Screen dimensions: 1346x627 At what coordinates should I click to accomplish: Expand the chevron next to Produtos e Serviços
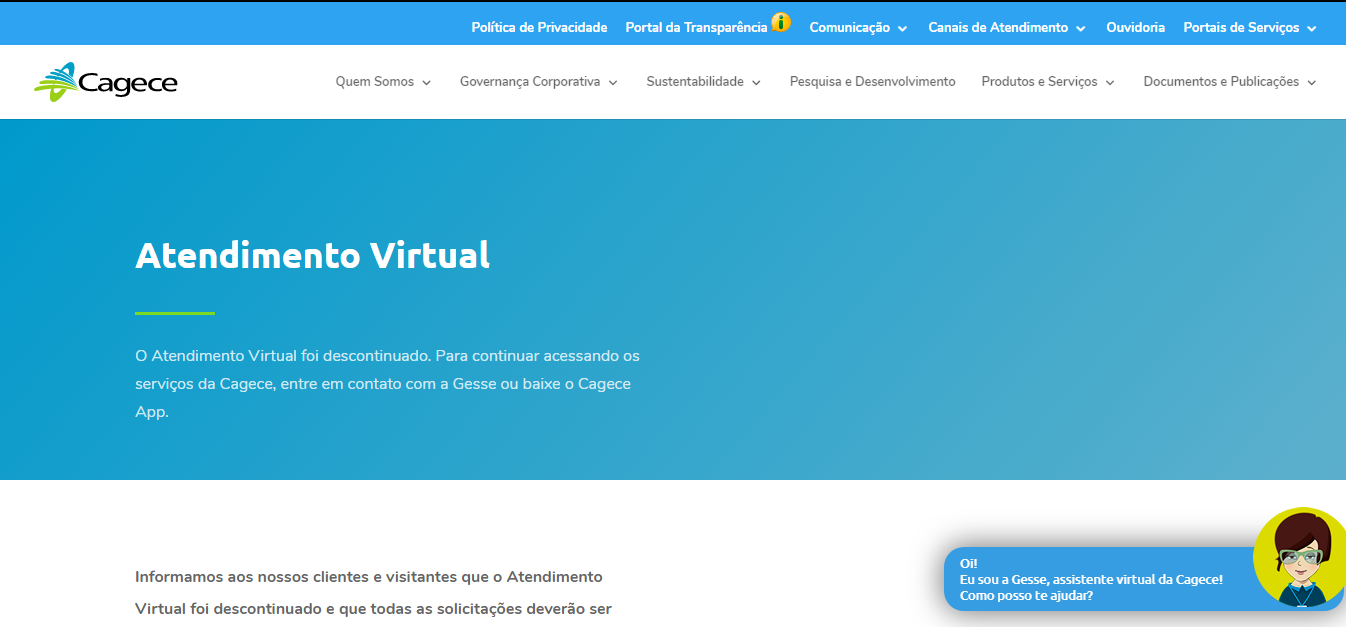[1110, 83]
